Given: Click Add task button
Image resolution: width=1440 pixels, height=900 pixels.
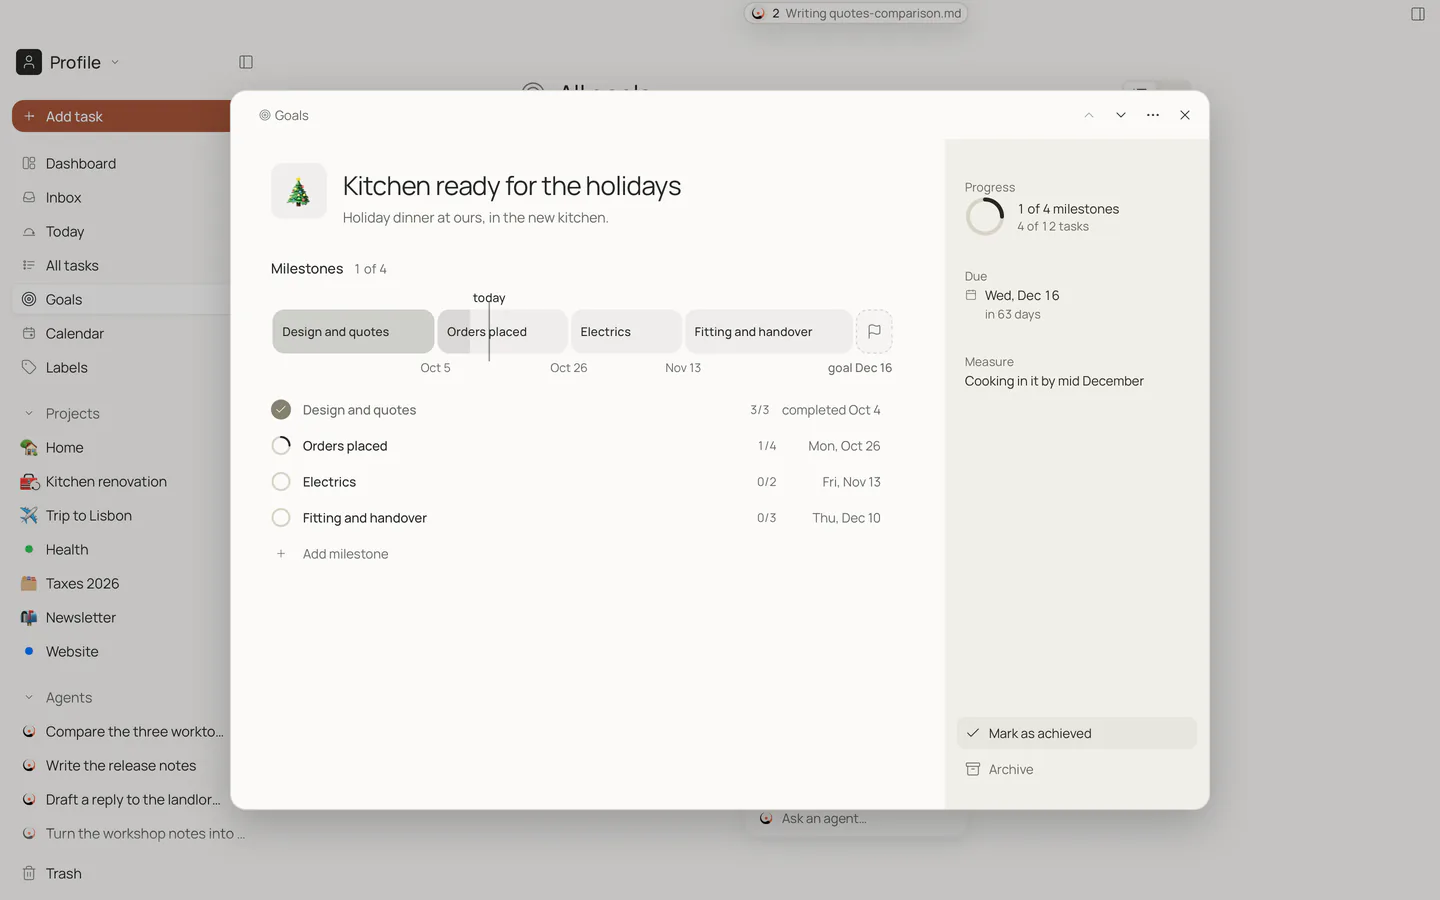Looking at the screenshot, I should tap(121, 116).
